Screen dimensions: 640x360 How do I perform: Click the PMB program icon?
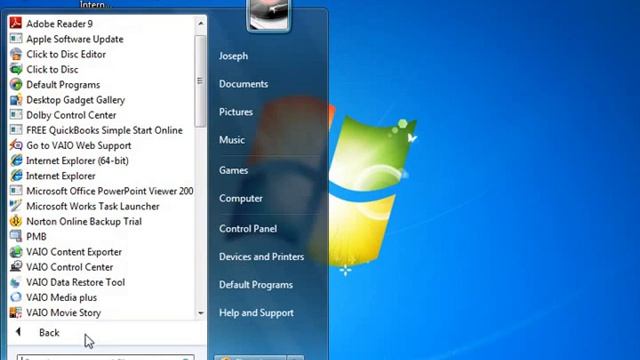[16, 236]
